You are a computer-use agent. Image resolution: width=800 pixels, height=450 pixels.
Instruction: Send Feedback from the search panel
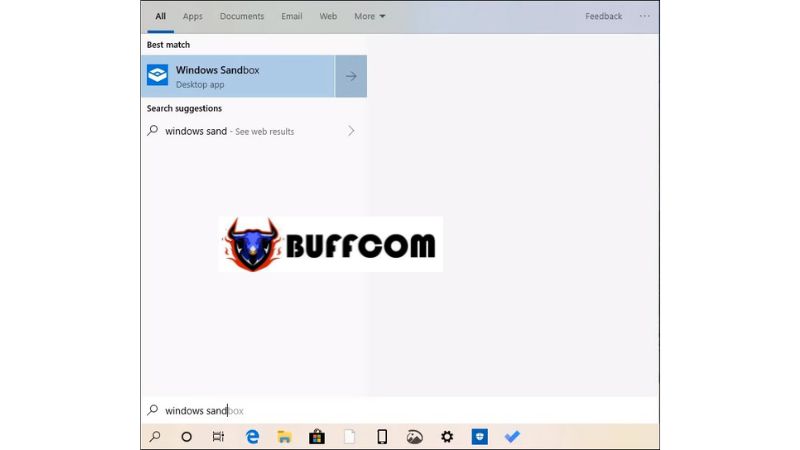coord(604,16)
